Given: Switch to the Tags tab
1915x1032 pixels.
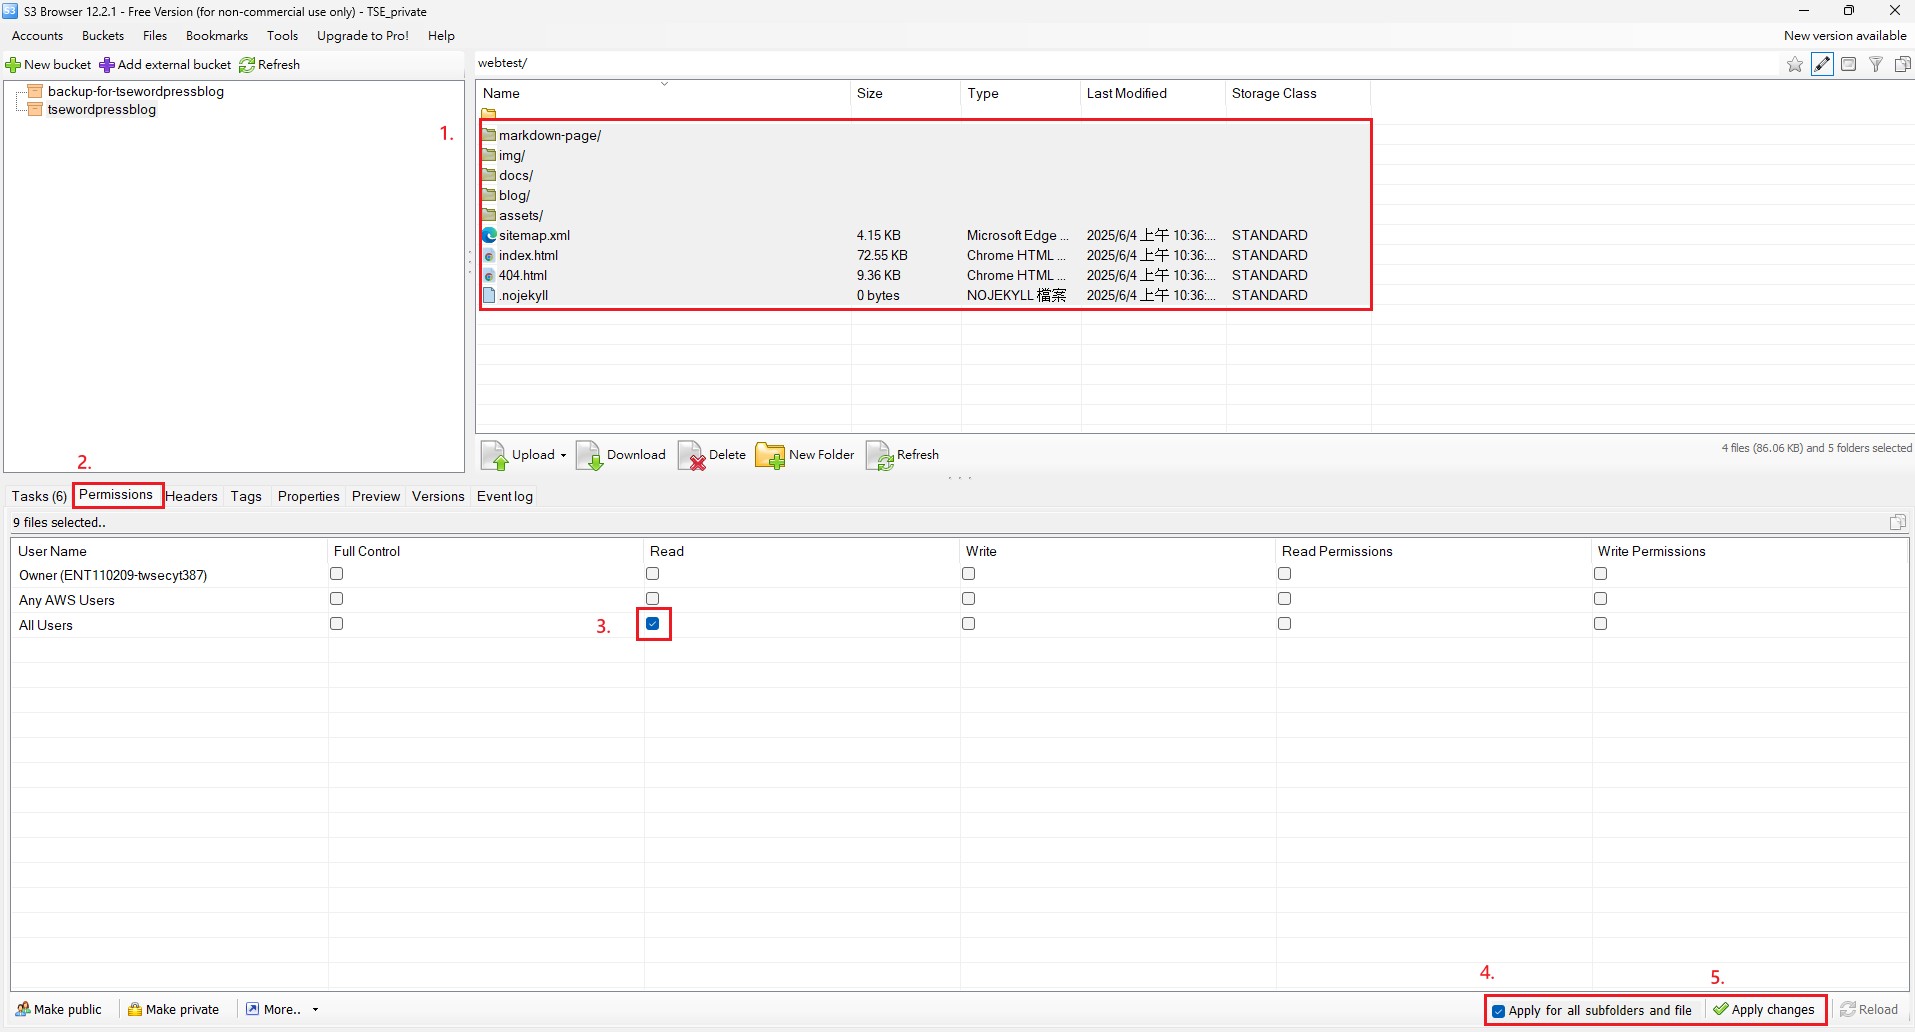Looking at the screenshot, I should pyautogui.click(x=246, y=496).
